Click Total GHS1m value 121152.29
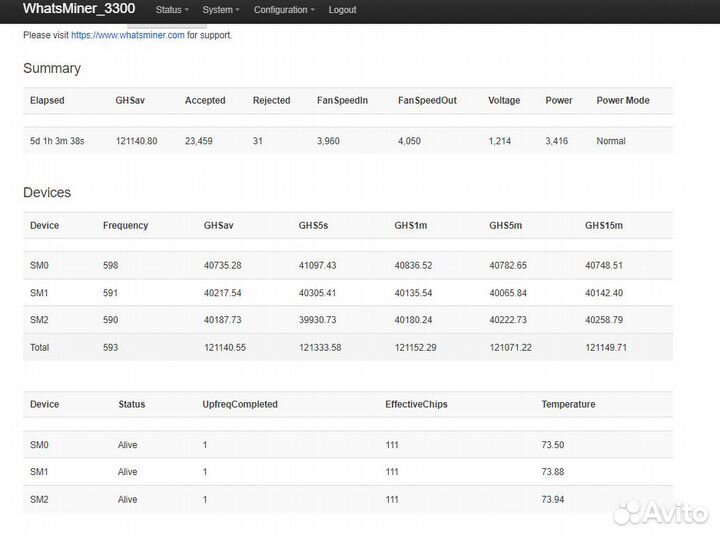This screenshot has height=538, width=720. 416,347
